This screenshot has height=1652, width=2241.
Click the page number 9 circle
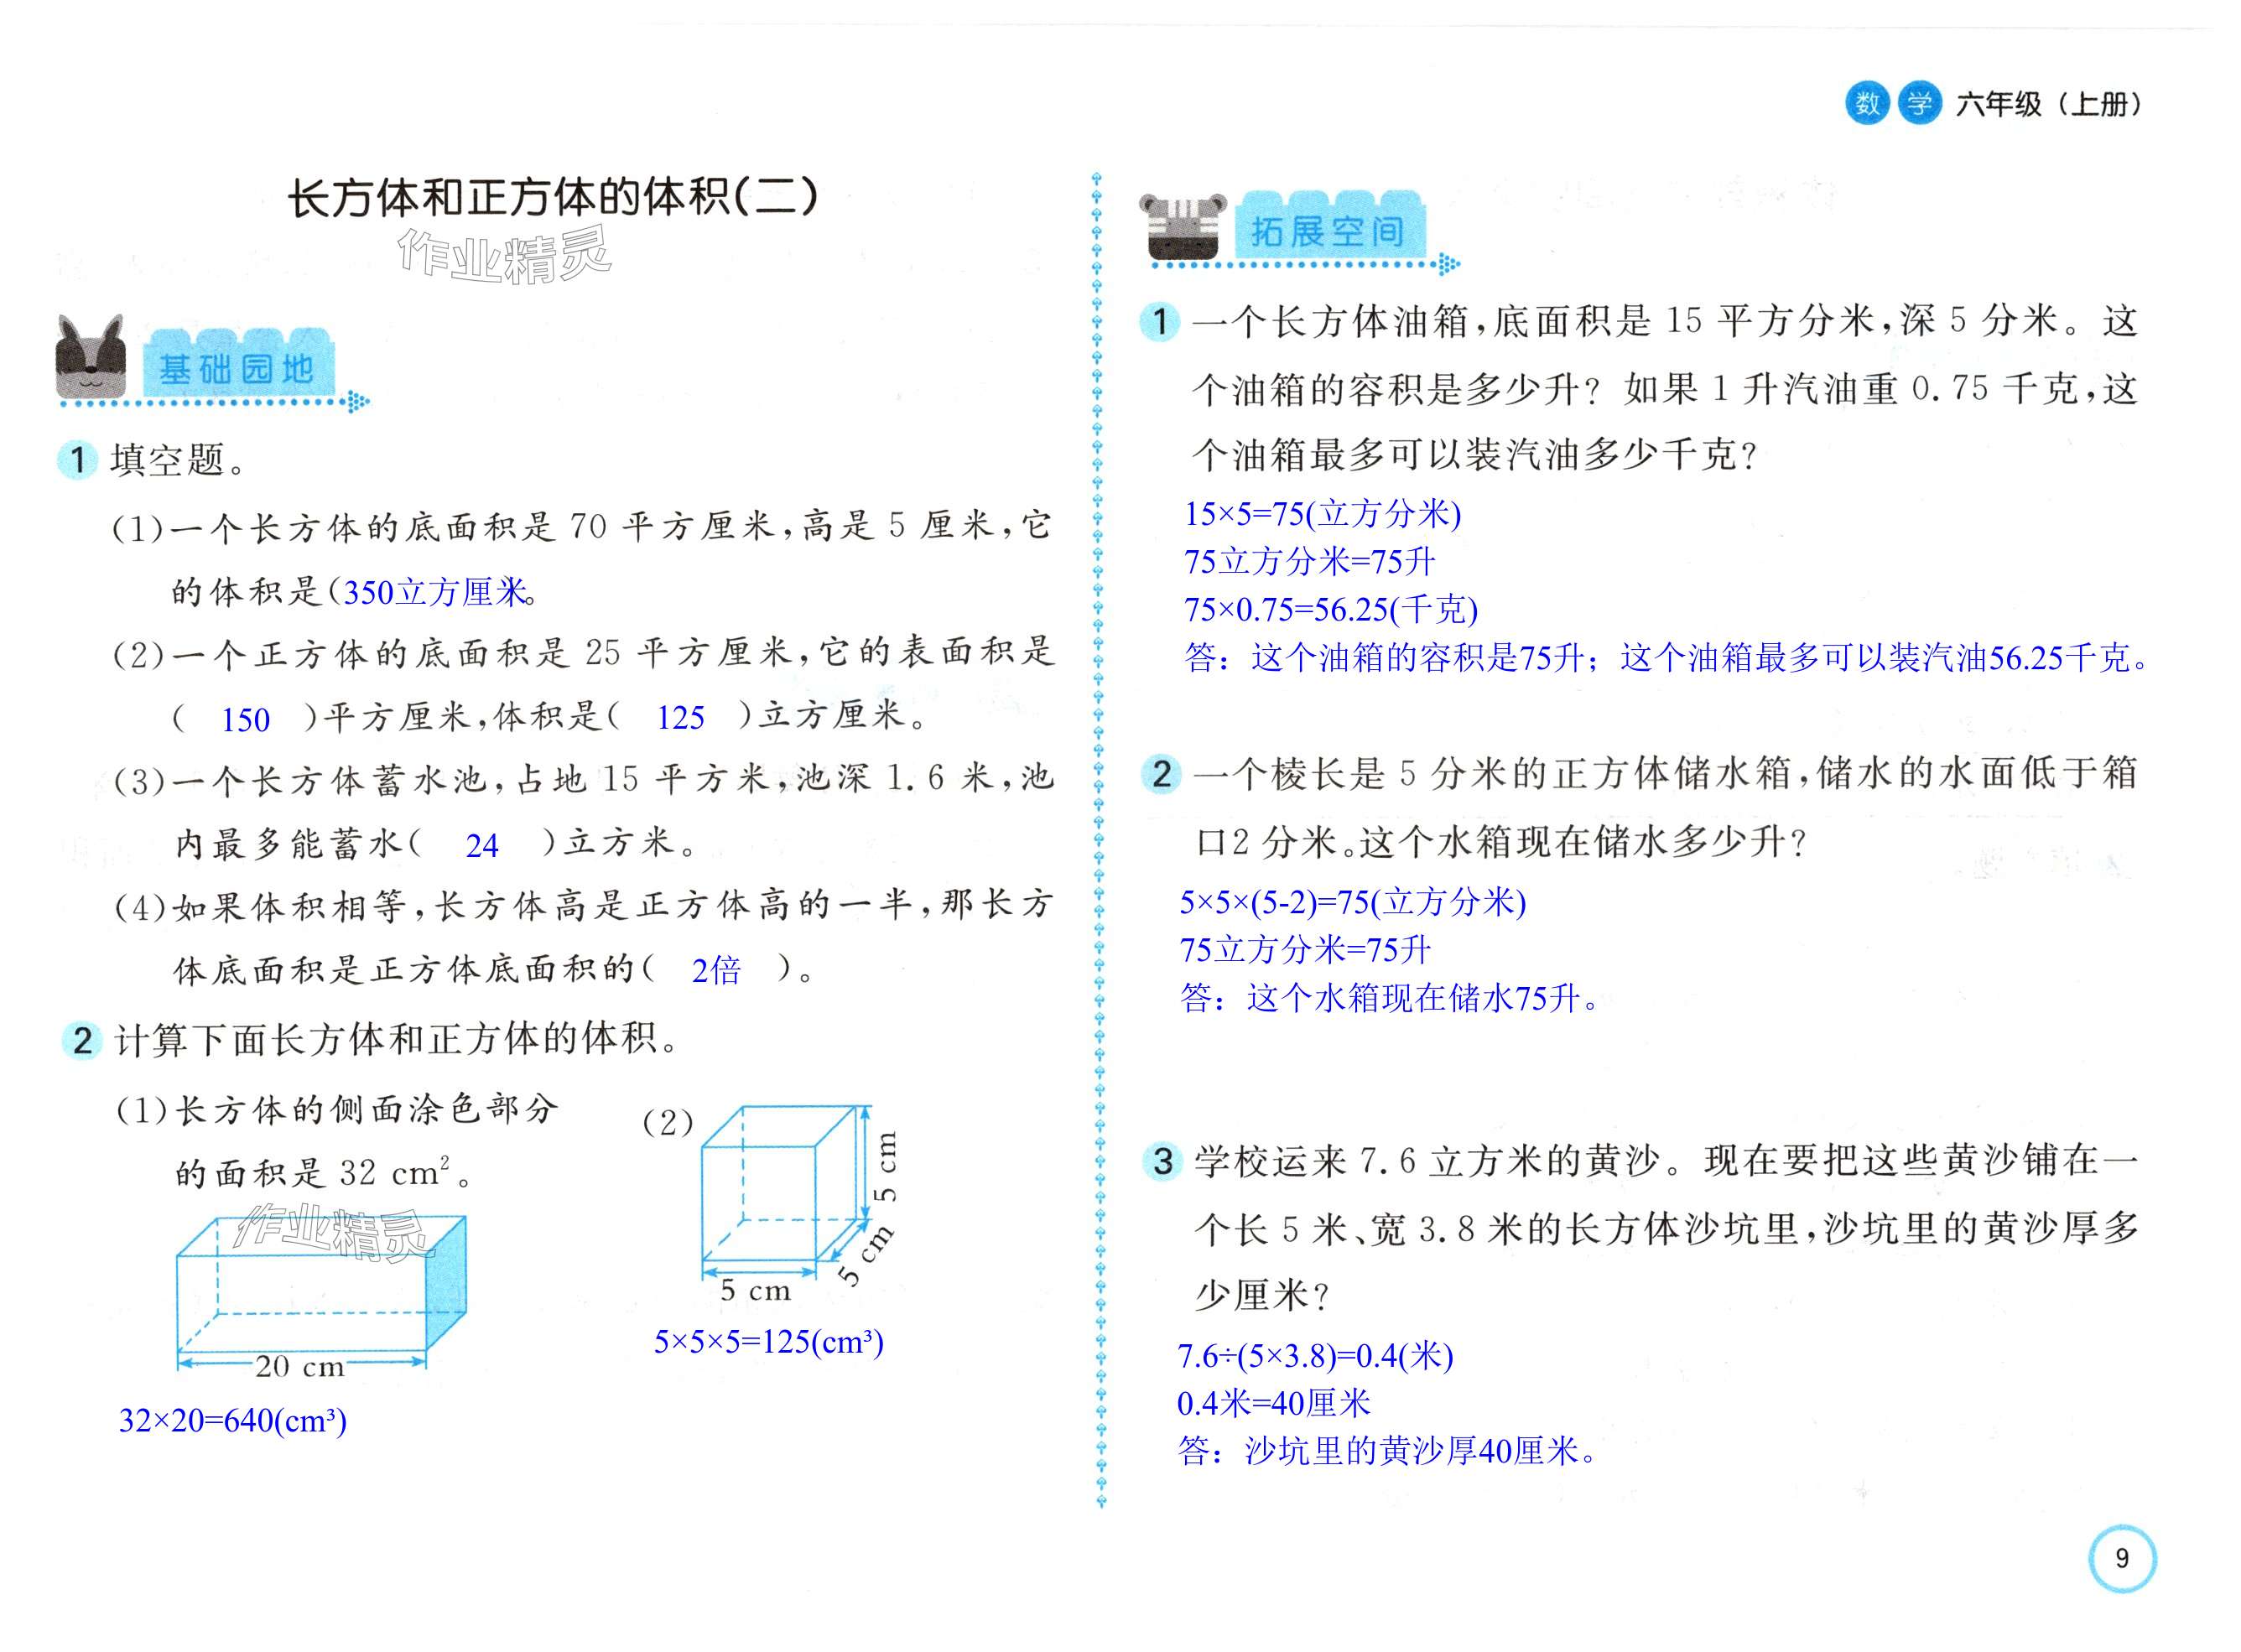(x=2122, y=1558)
